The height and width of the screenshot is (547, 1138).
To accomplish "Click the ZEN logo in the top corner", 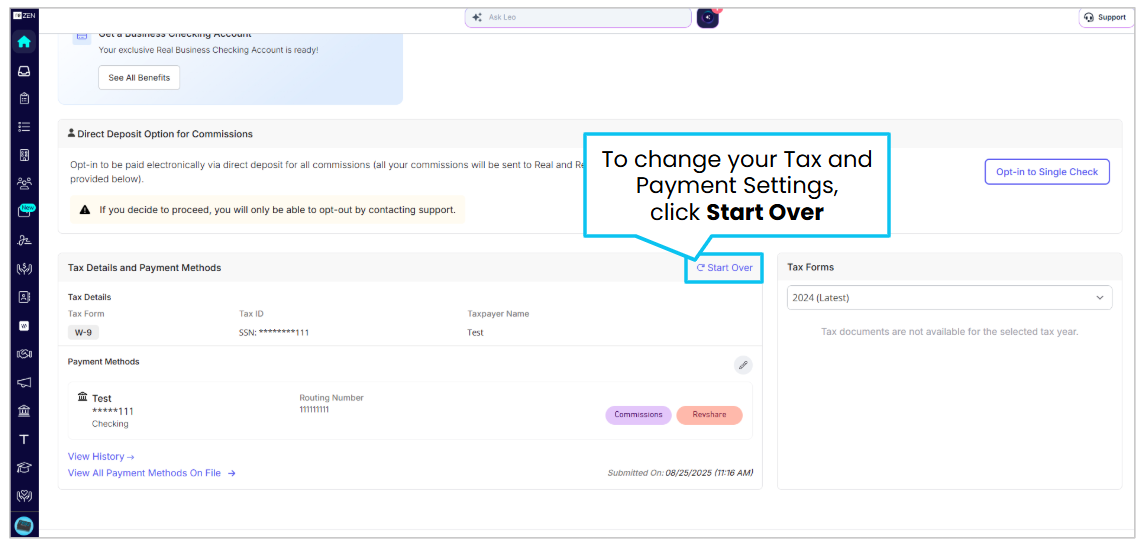I will pos(24,16).
